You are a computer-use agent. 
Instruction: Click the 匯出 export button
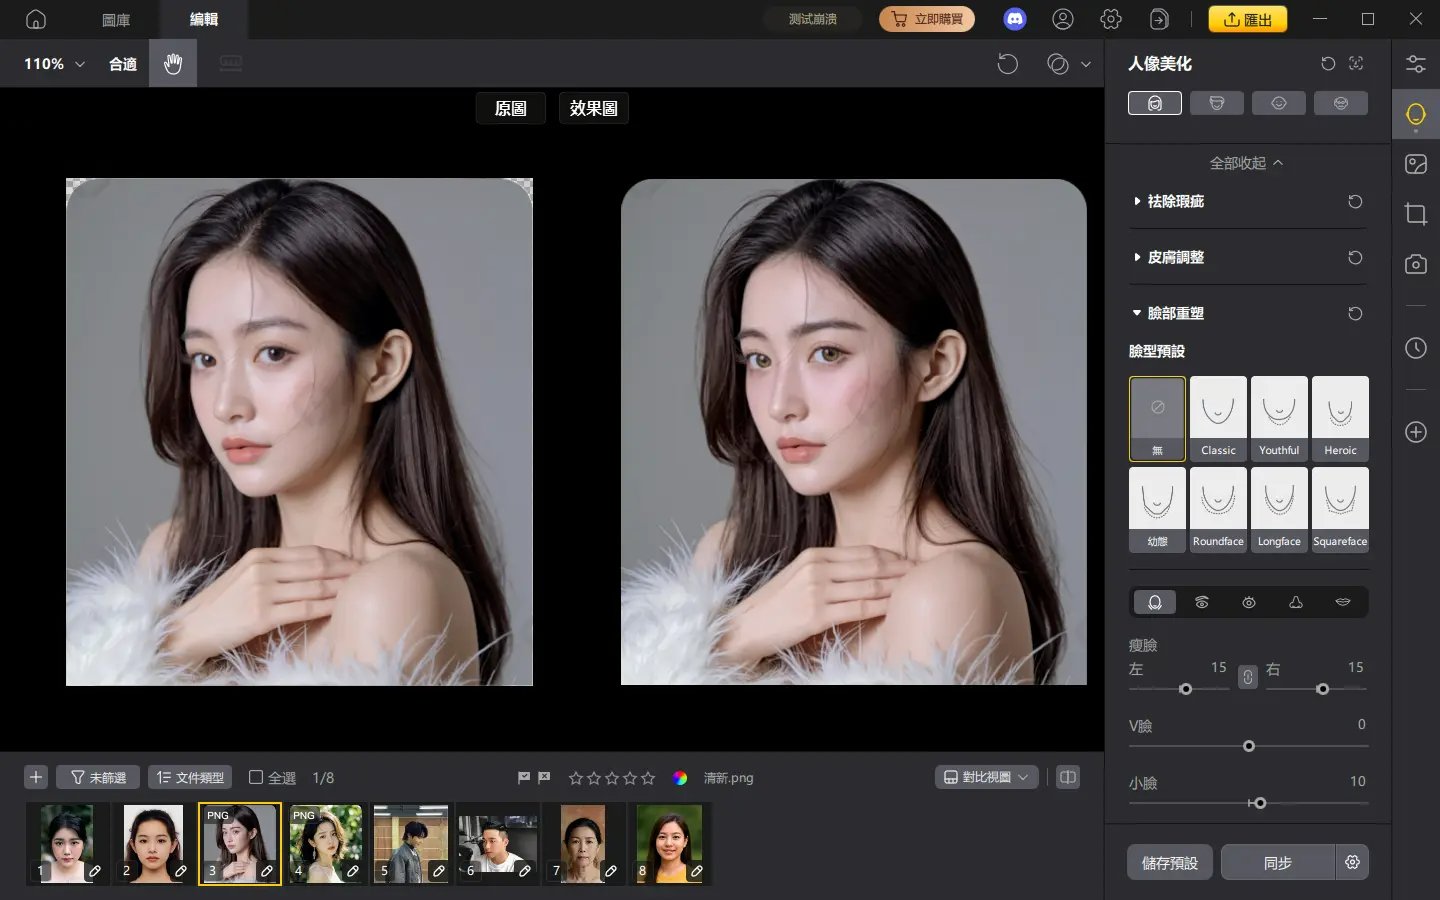click(1248, 18)
